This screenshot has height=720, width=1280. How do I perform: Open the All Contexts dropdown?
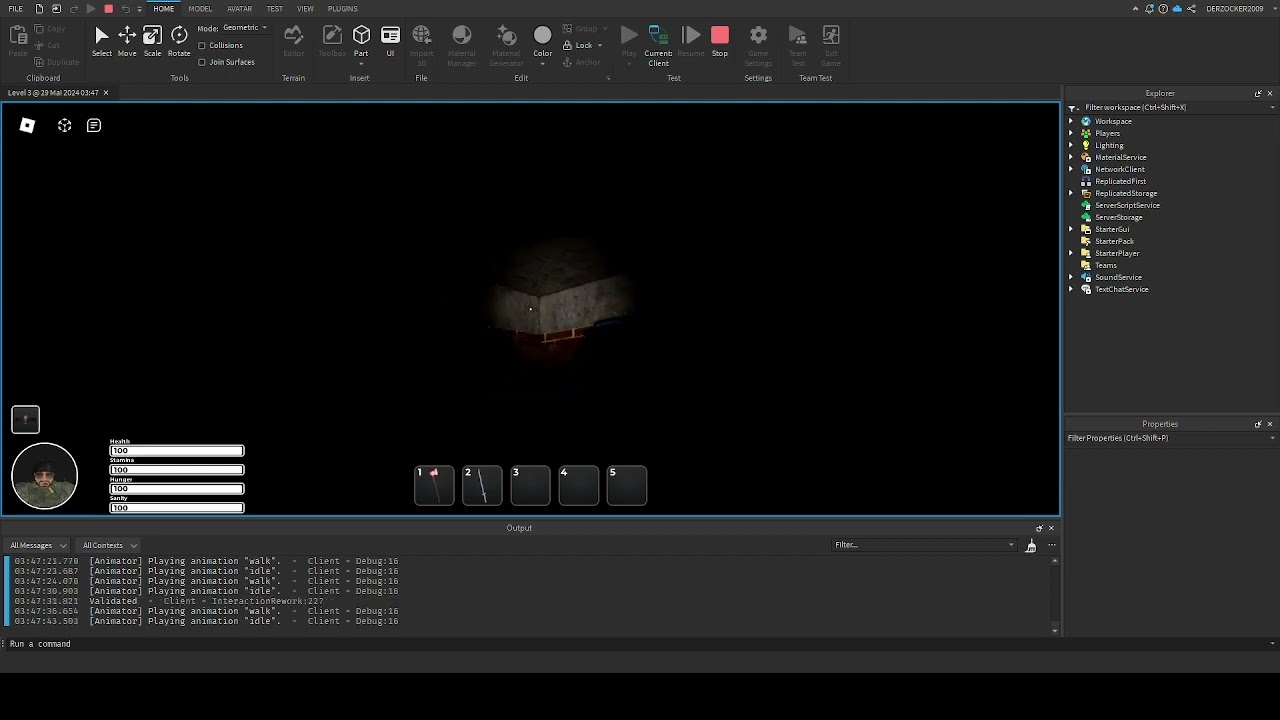point(109,545)
